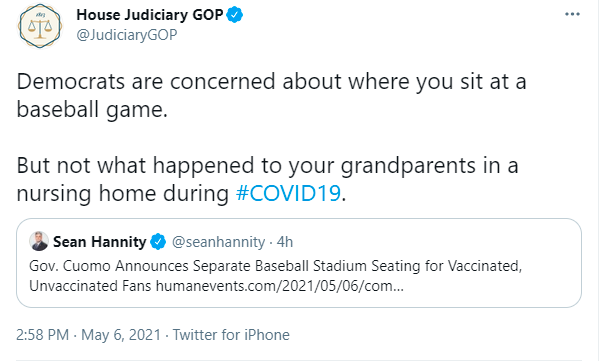Open the Twitter for iPhone source link
This screenshot has height=361, width=601.
(231, 335)
